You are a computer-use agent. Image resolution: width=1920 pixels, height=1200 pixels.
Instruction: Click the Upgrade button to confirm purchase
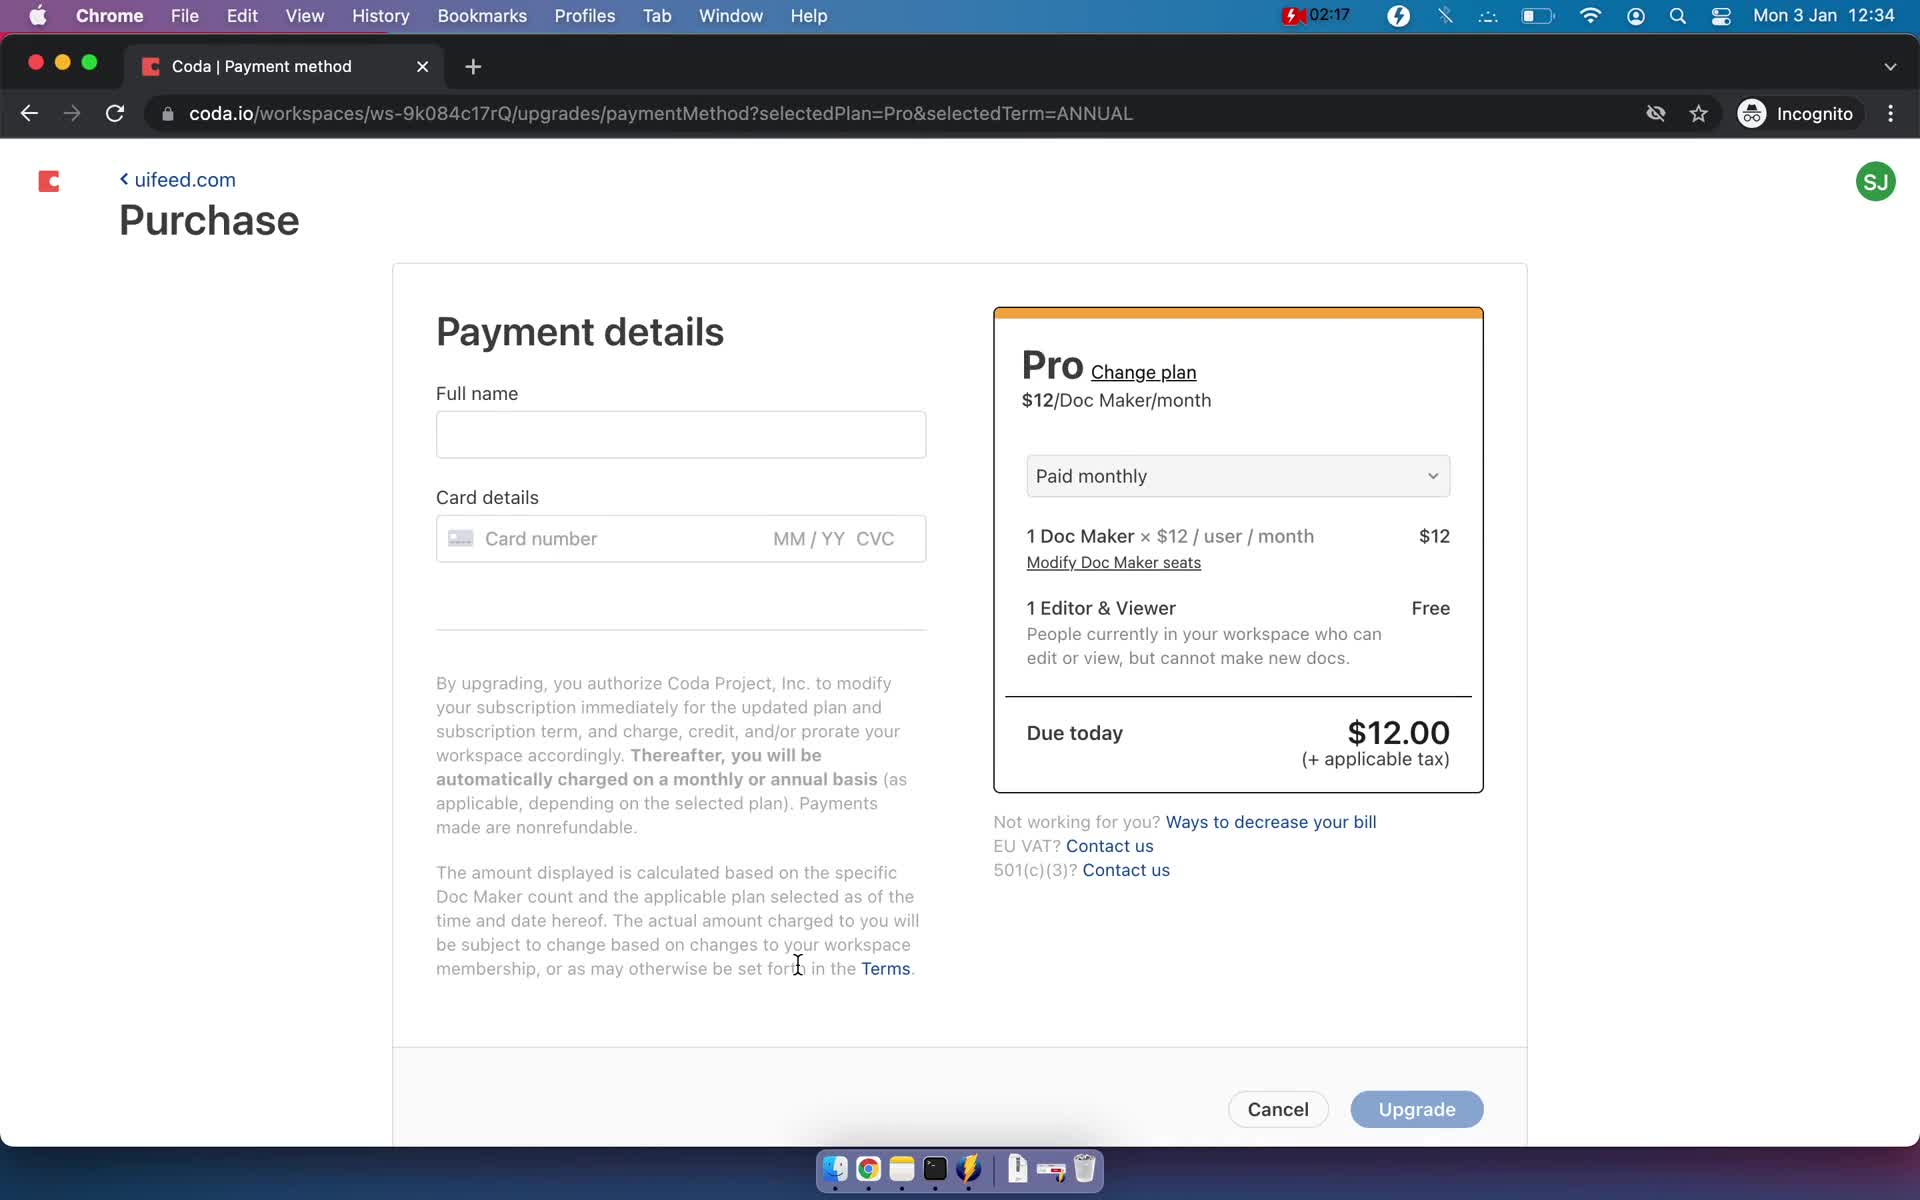point(1415,1109)
